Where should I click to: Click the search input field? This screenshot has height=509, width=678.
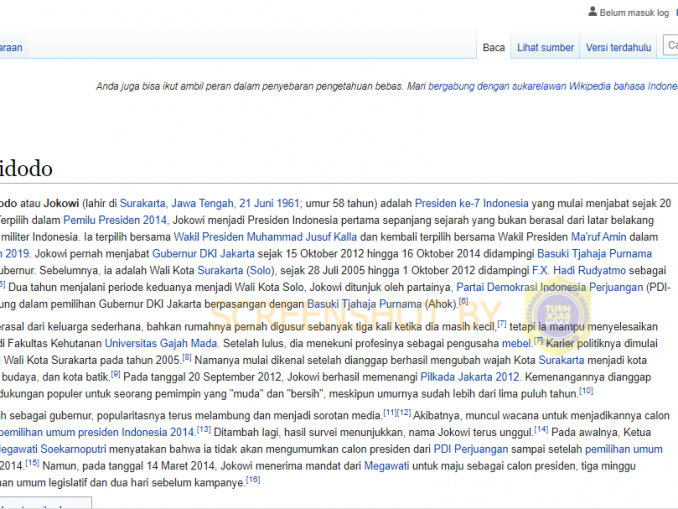click(x=671, y=45)
